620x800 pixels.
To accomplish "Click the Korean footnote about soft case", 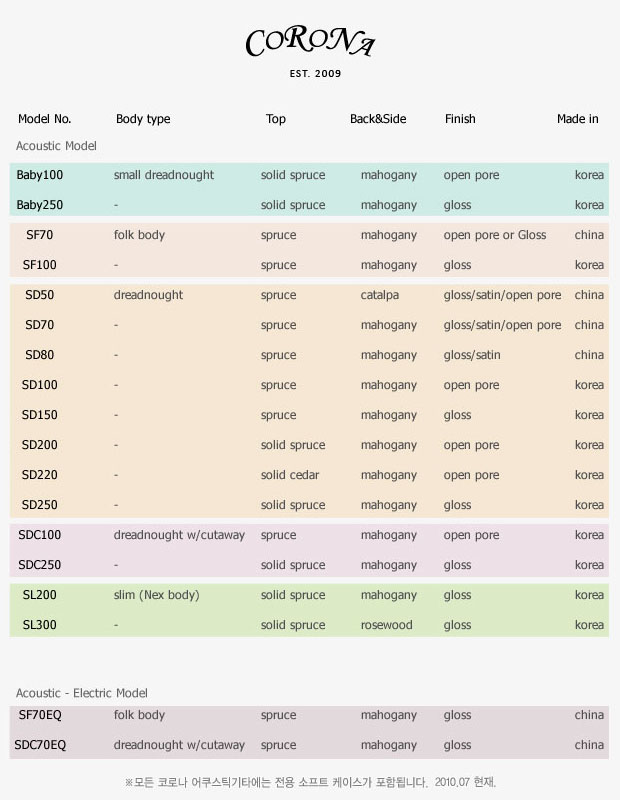I will click(x=310, y=782).
